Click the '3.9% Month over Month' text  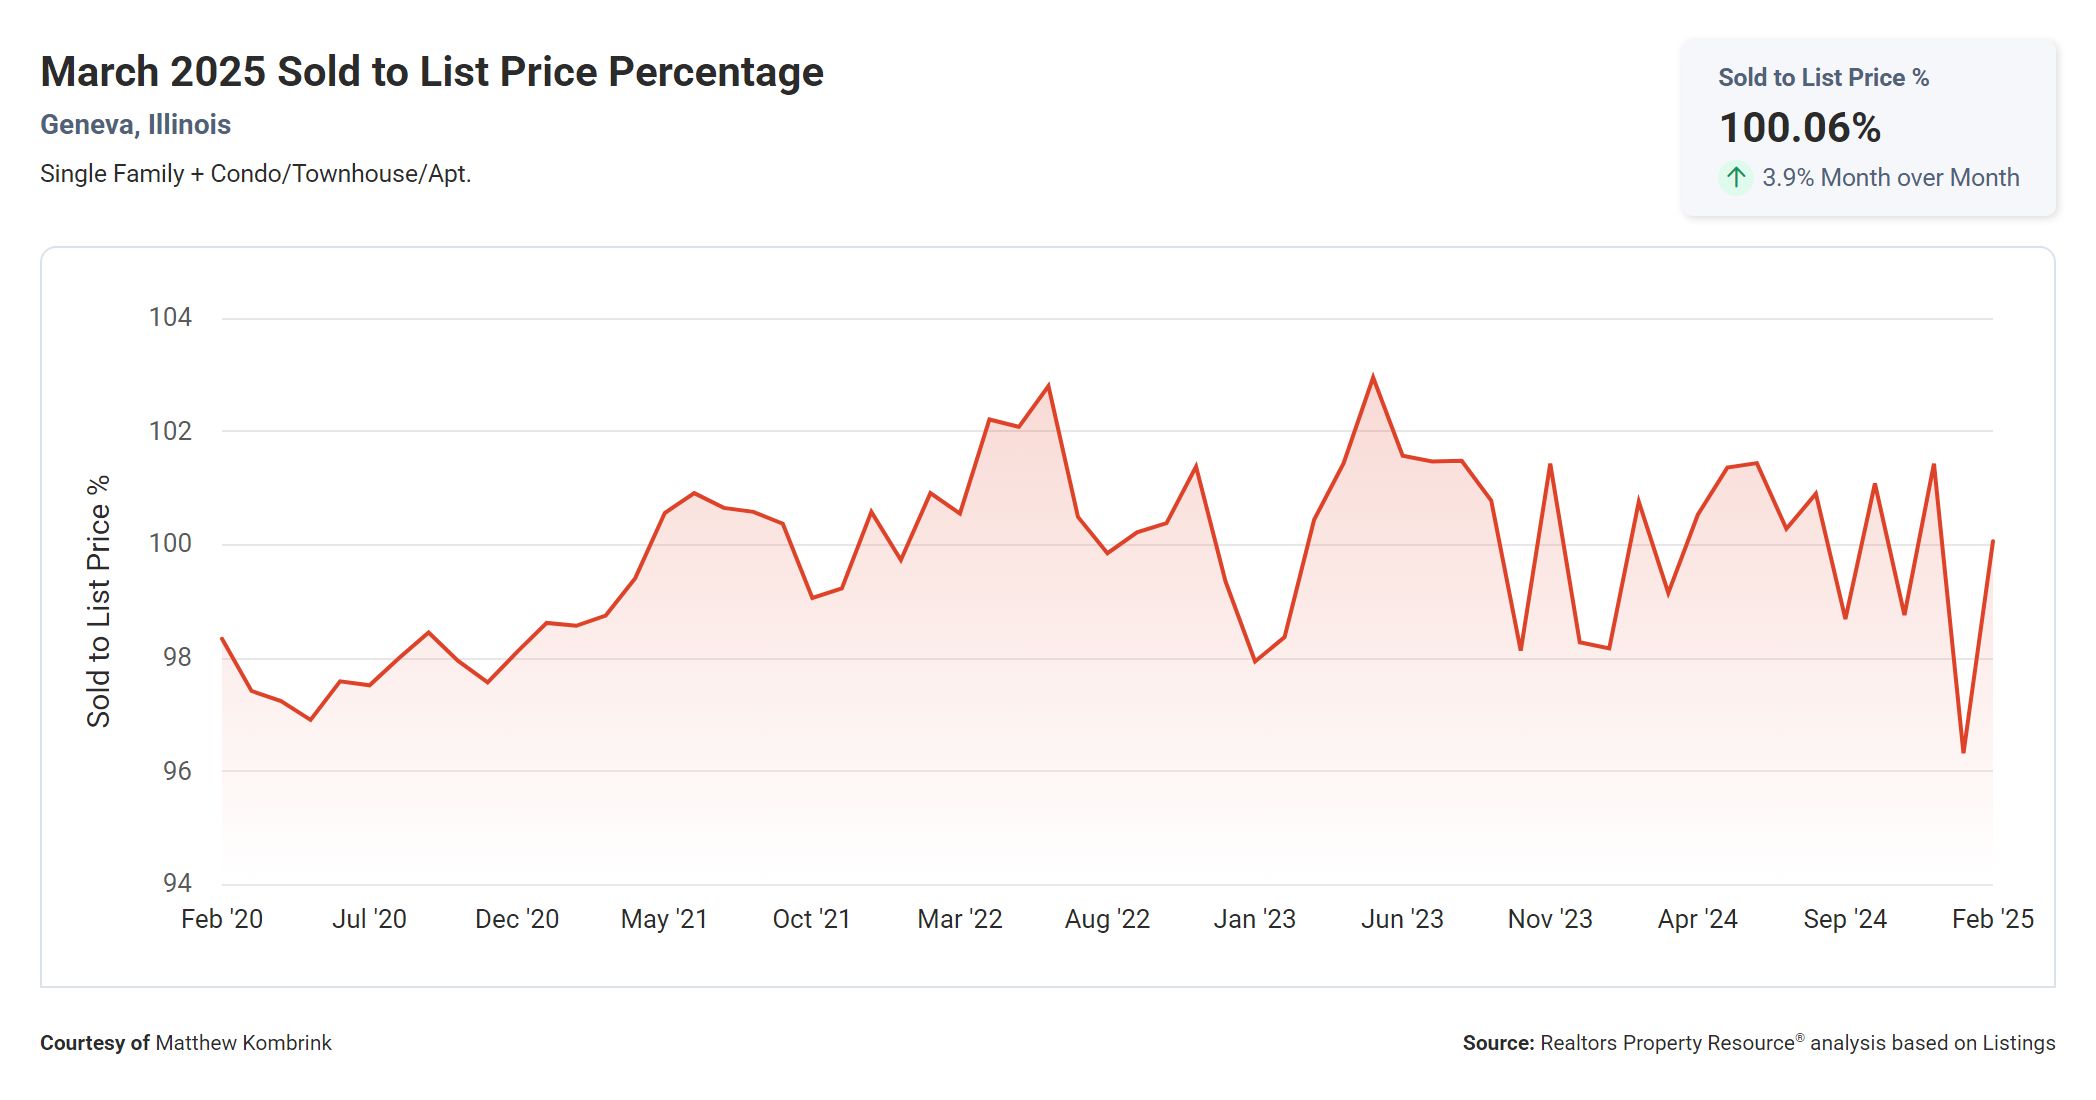tap(1890, 178)
